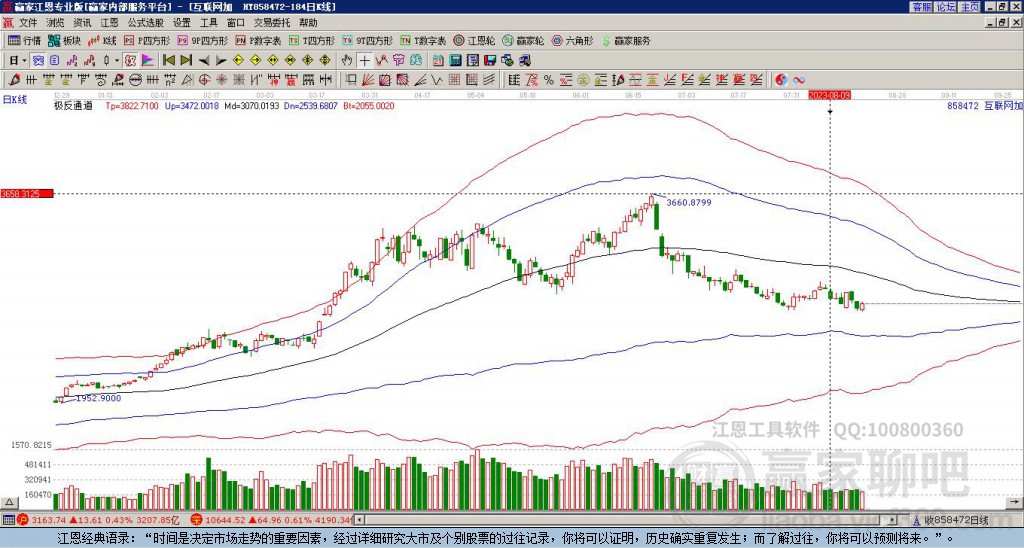Select the crosshair cursor tool

(365, 60)
